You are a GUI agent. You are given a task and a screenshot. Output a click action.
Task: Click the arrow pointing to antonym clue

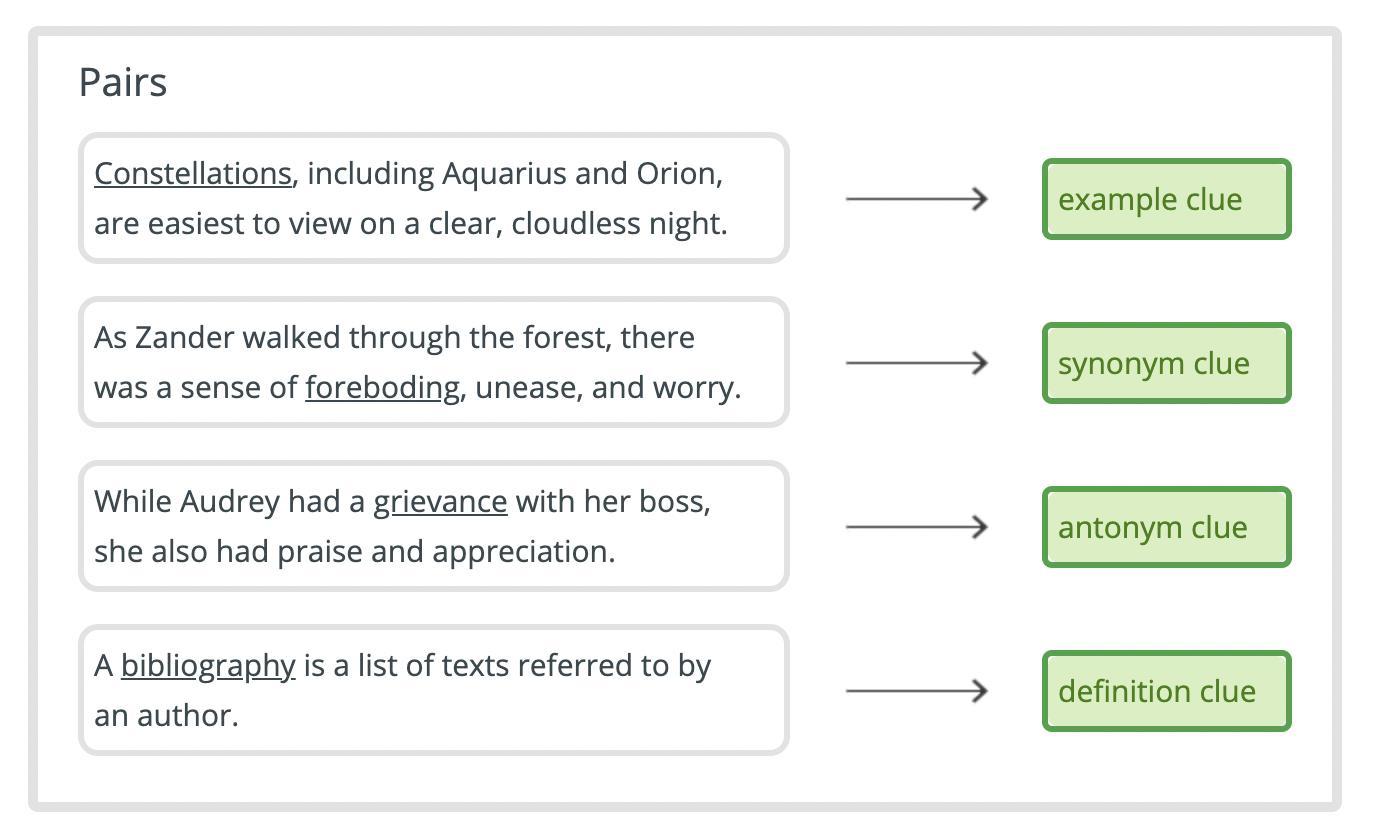point(917,527)
